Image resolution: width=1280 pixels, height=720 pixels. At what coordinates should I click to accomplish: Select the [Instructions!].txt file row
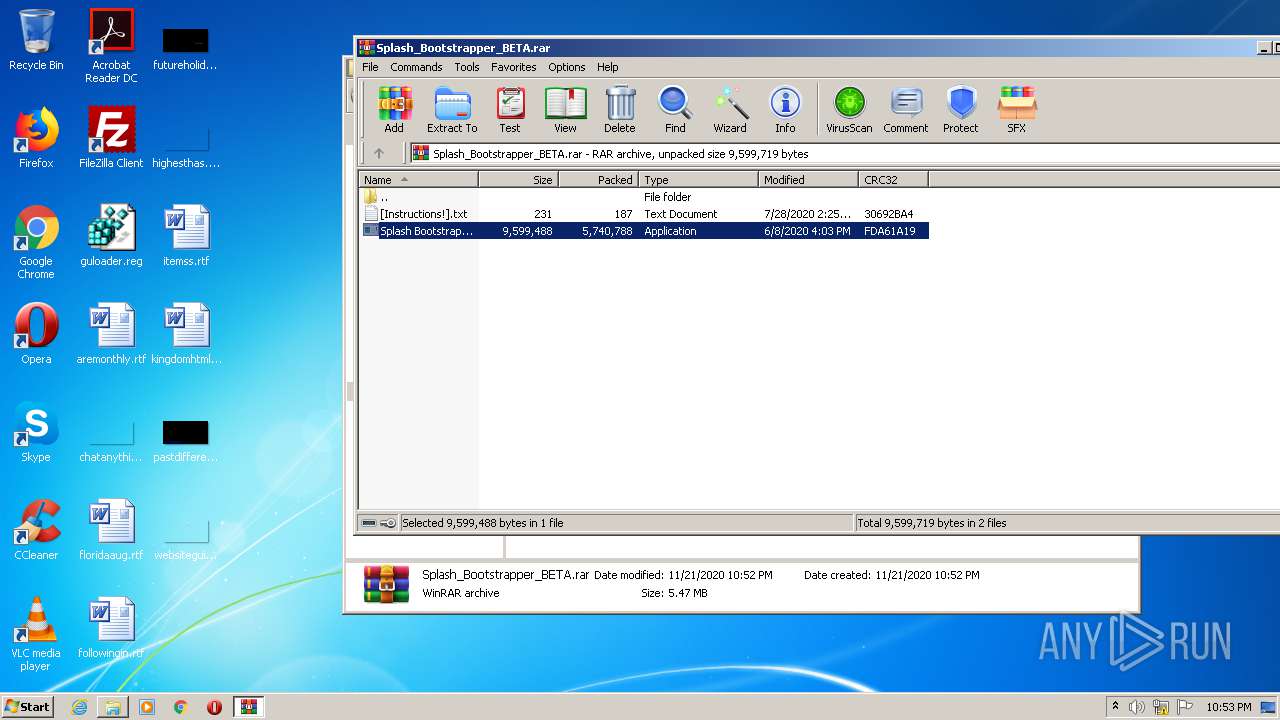click(x=644, y=214)
